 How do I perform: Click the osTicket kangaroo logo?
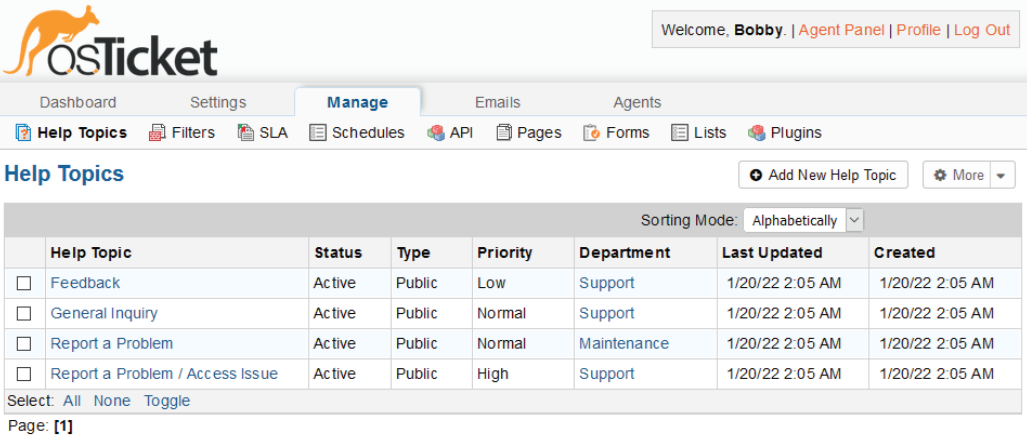click(110, 41)
